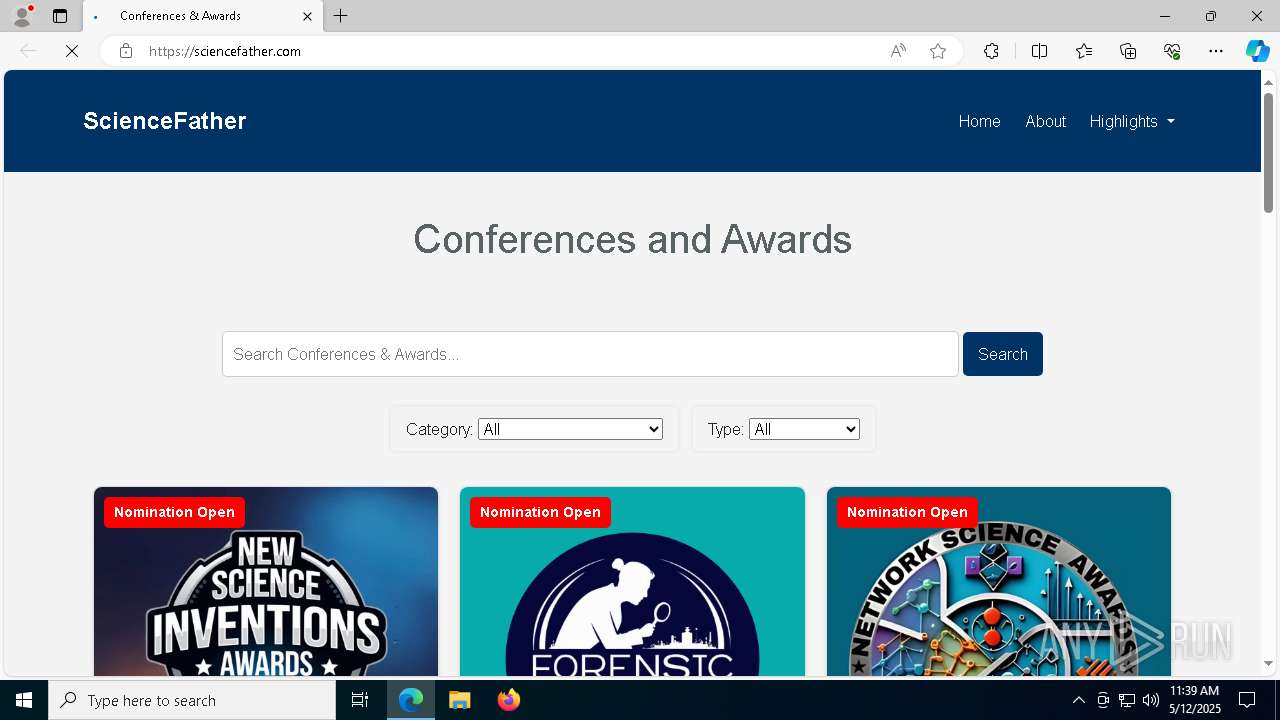Open the Edge profile icon

22,16
